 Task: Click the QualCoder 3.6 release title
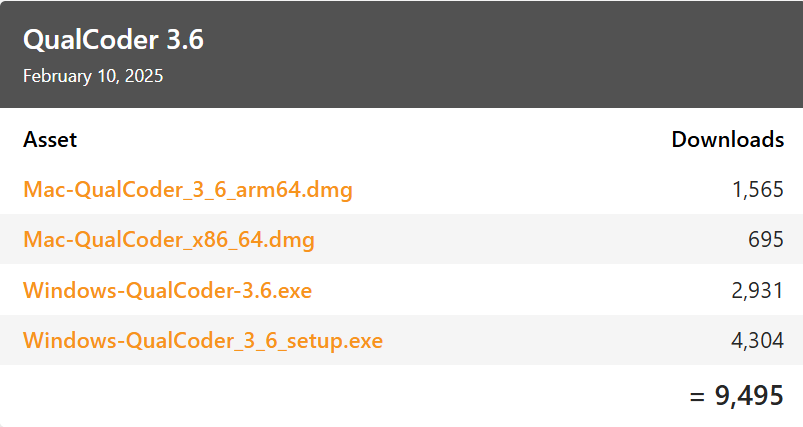point(113,40)
